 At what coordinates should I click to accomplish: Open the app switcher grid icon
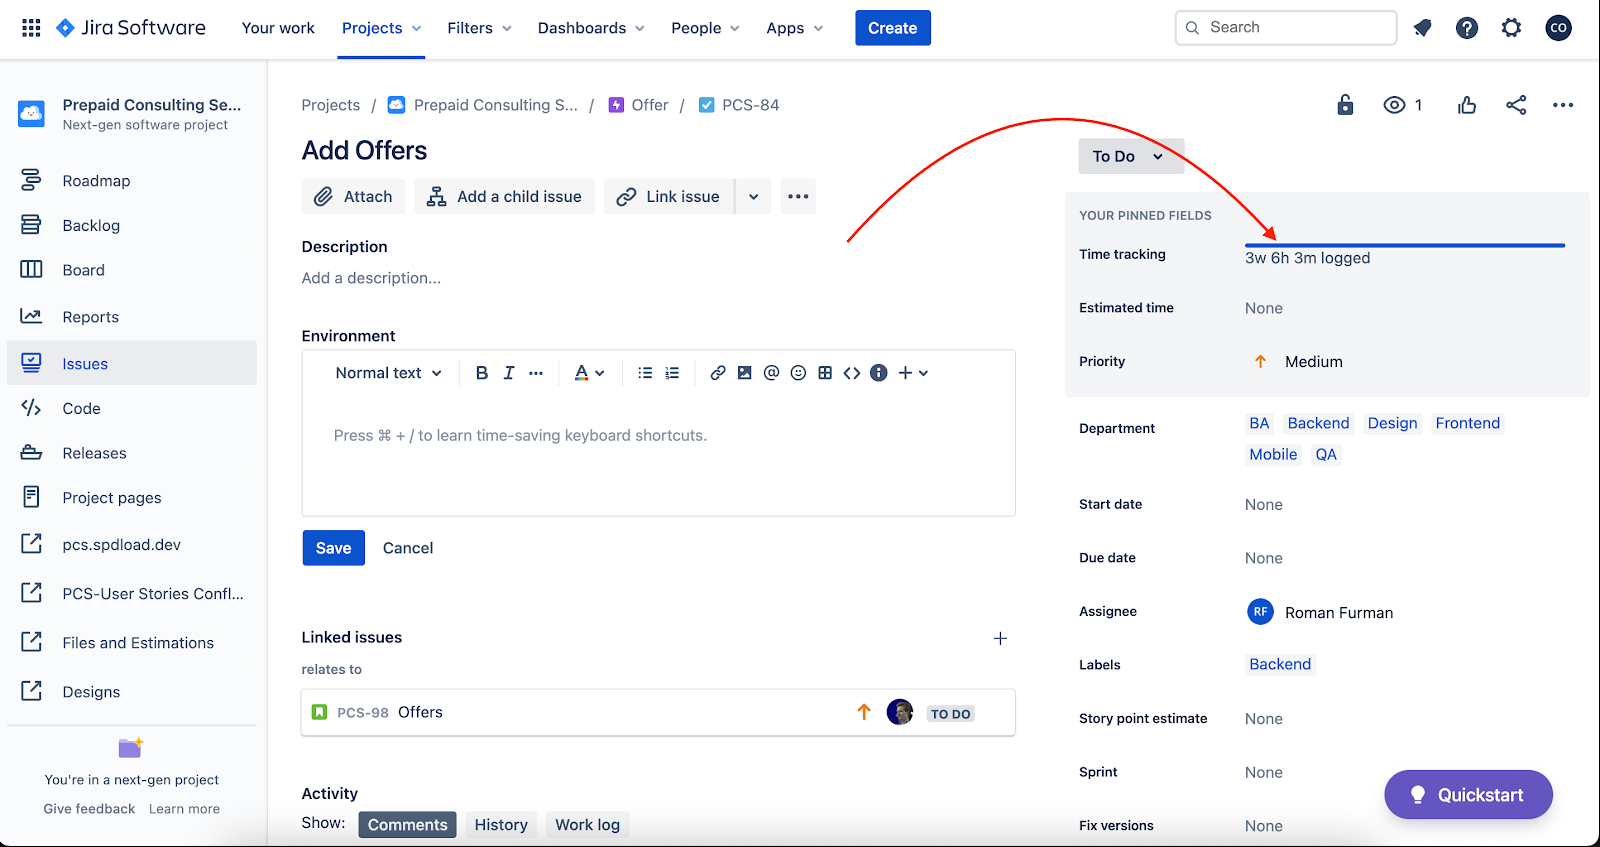(31, 28)
